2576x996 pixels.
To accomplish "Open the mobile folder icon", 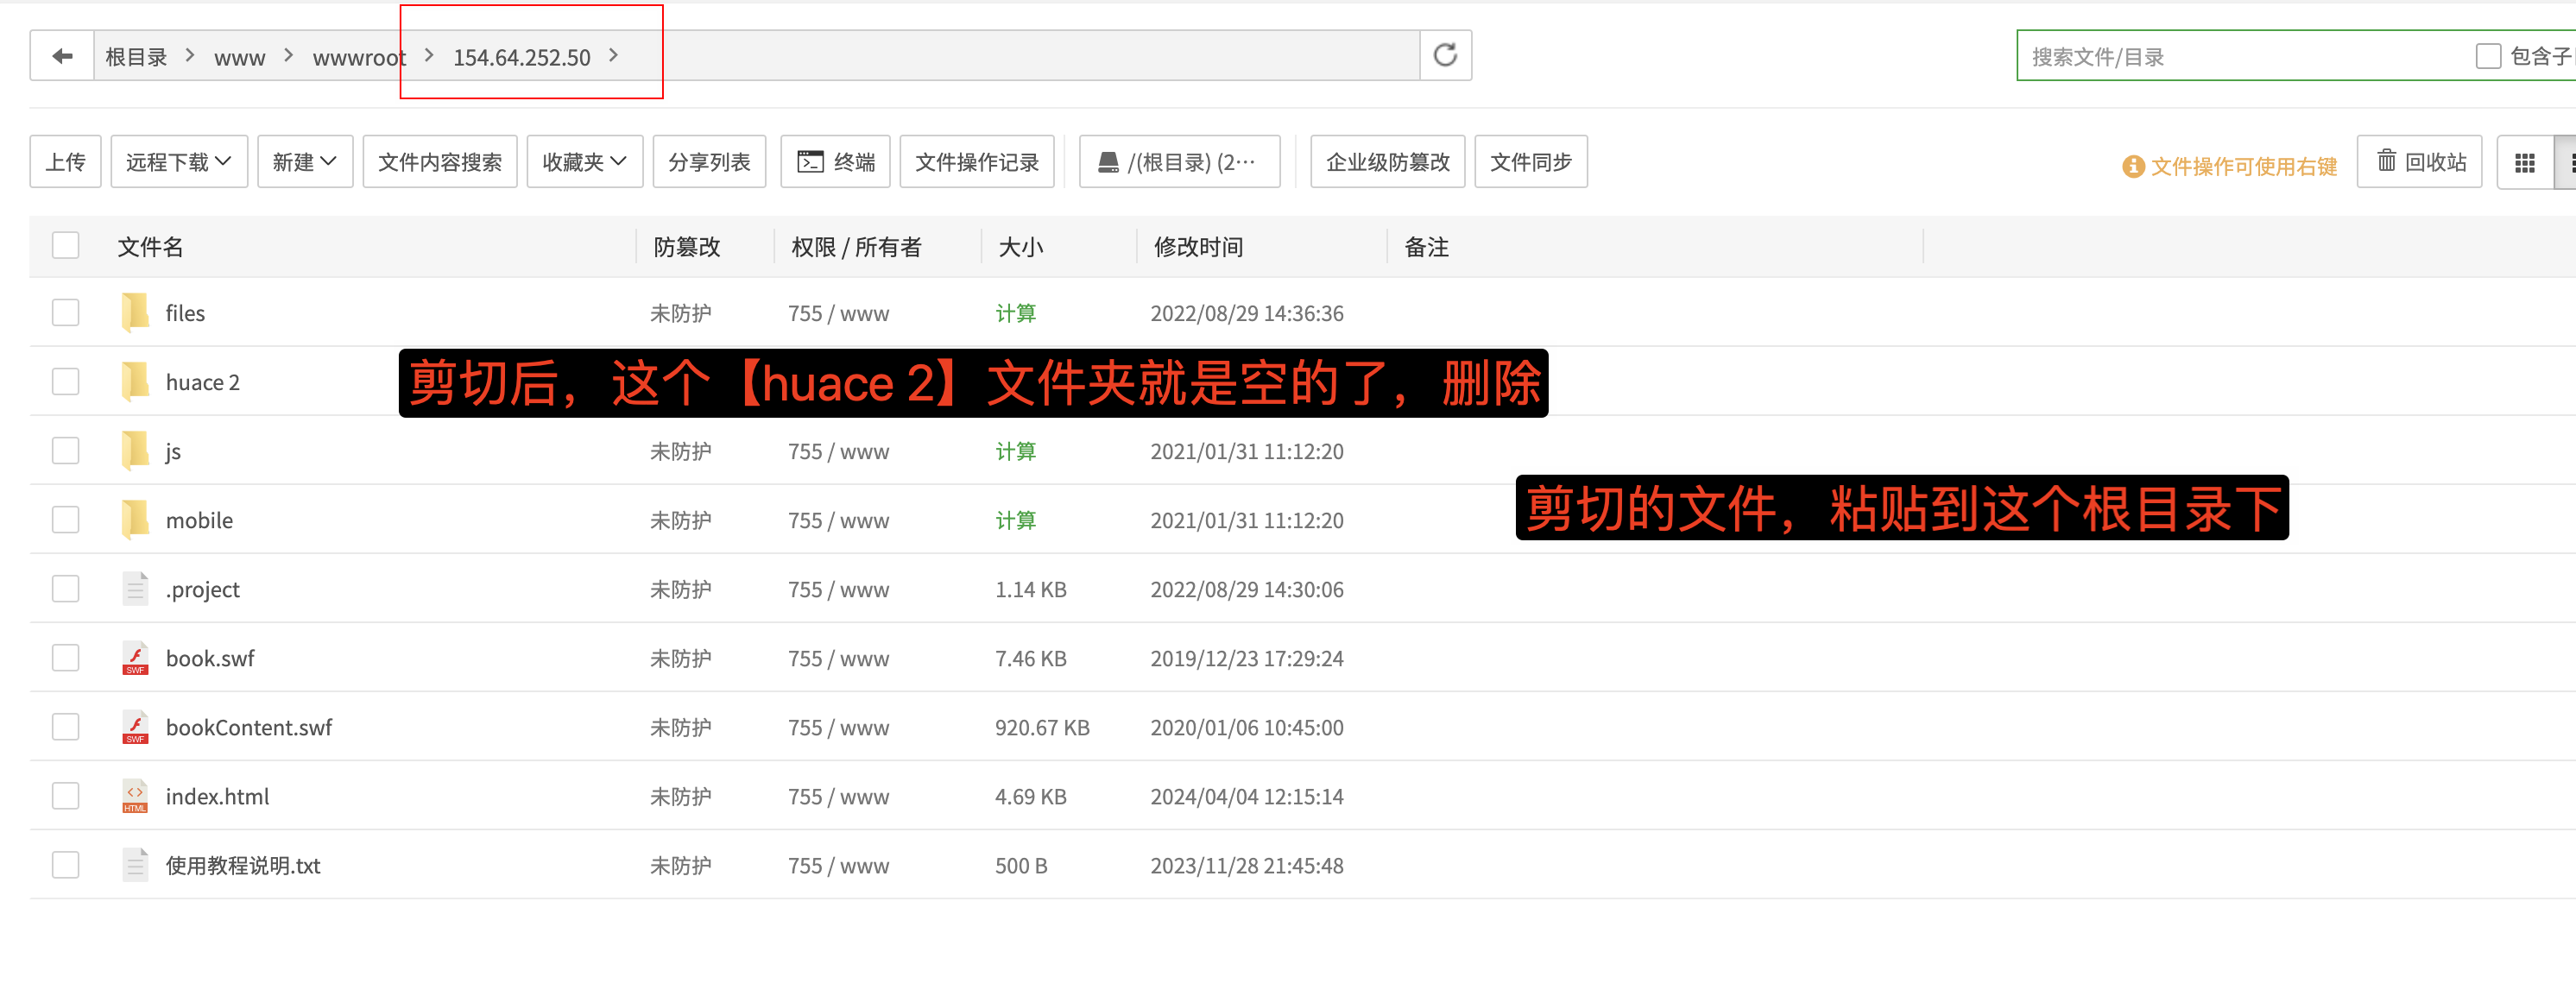I will pos(133,519).
